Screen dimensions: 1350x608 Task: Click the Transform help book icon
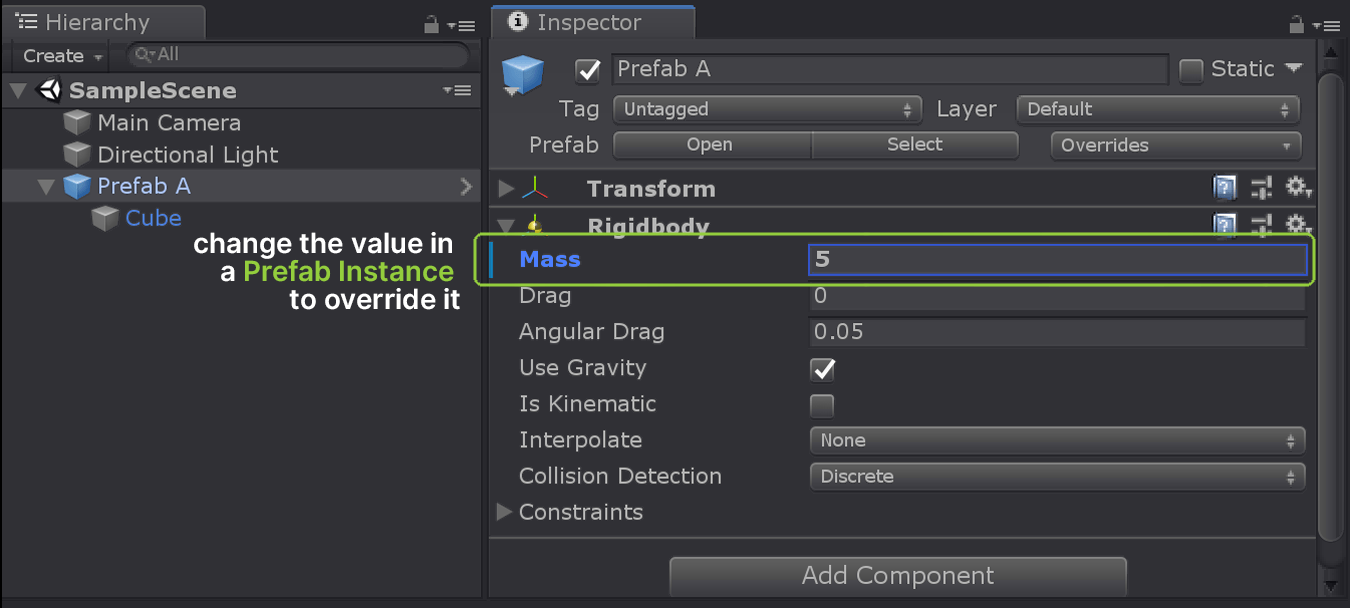[x=1225, y=188]
